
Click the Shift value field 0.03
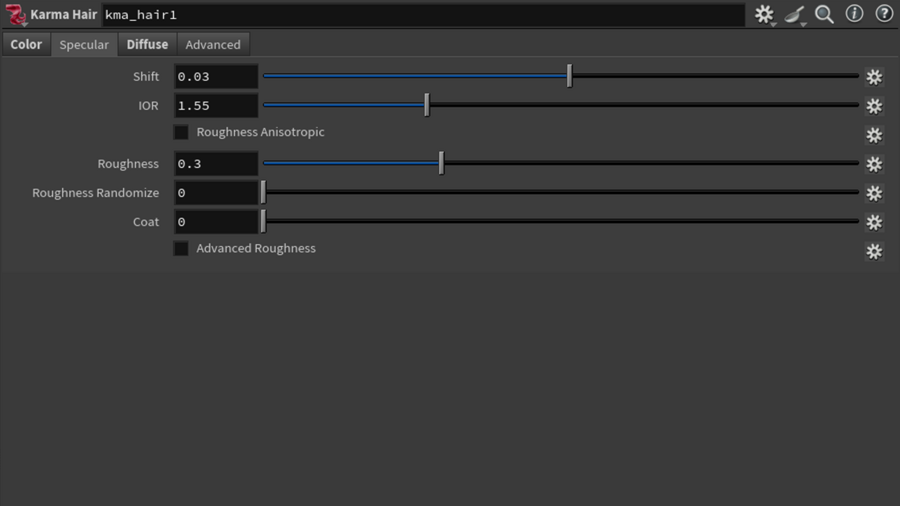(x=216, y=76)
